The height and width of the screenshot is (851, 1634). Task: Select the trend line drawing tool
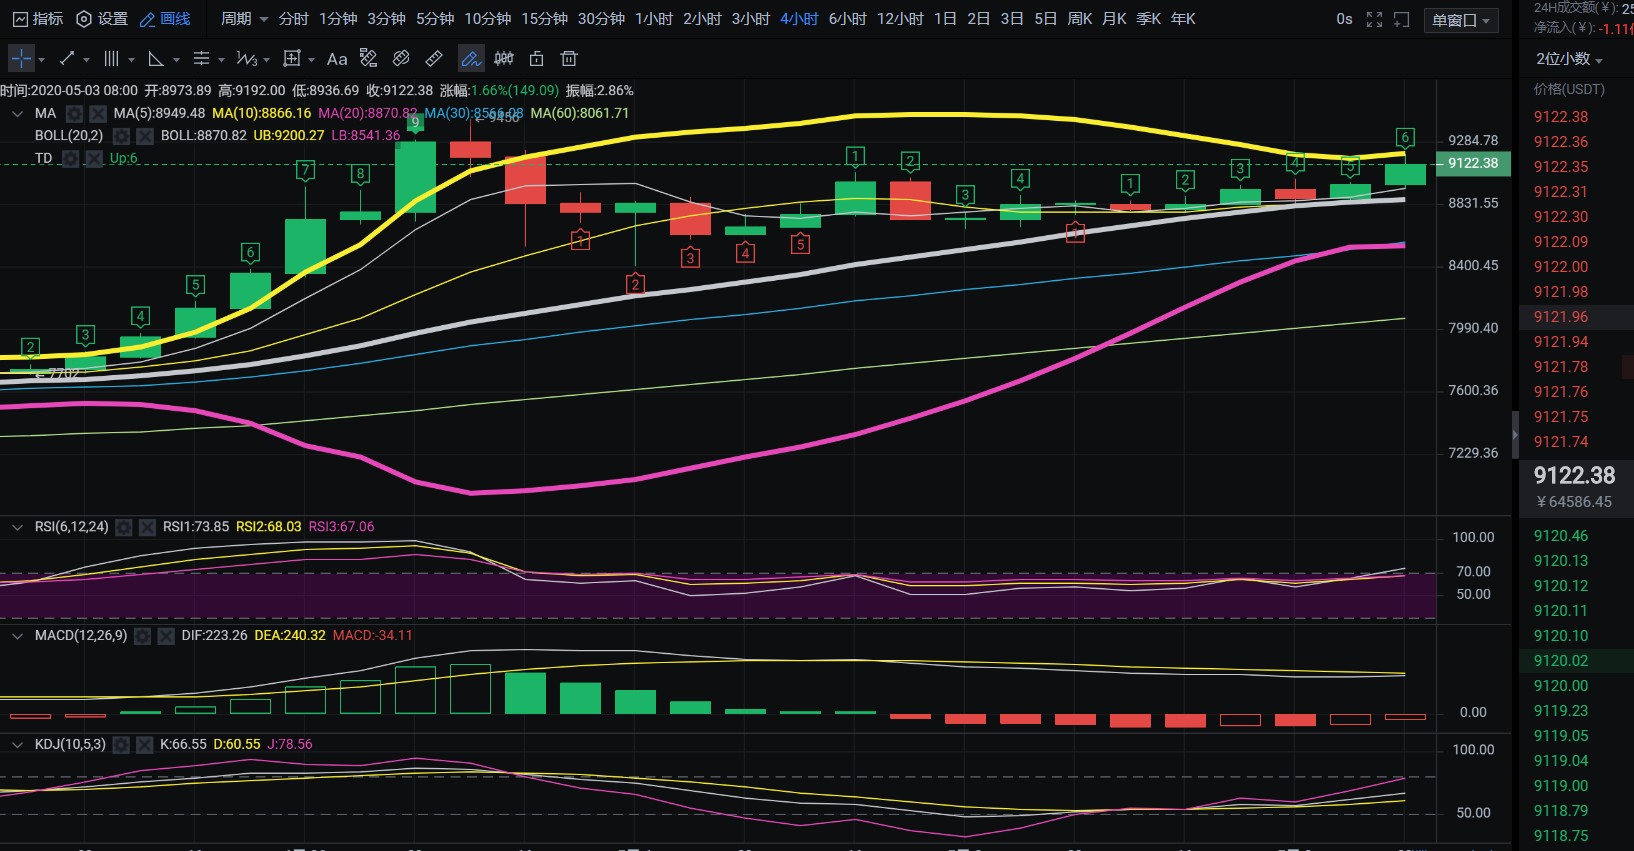[x=67, y=59]
